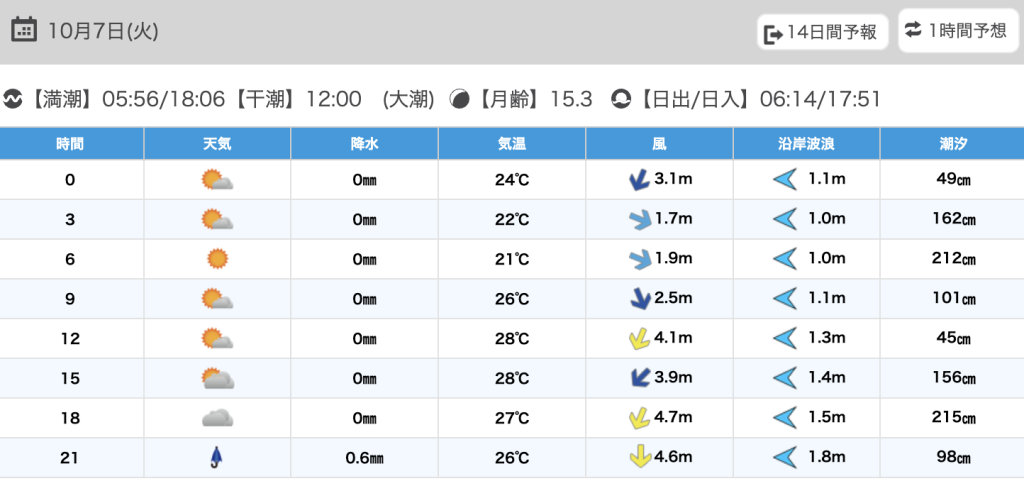Click the 10月7日(火) date label

click(103, 31)
